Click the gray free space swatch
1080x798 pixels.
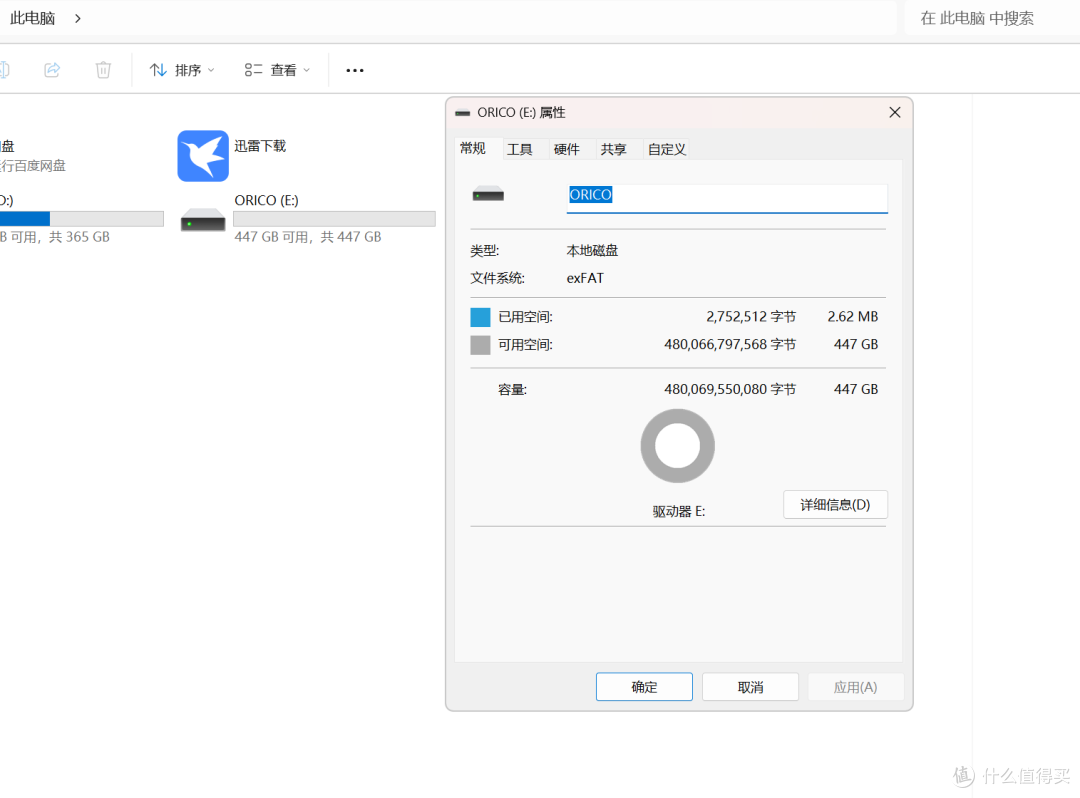[x=480, y=345]
